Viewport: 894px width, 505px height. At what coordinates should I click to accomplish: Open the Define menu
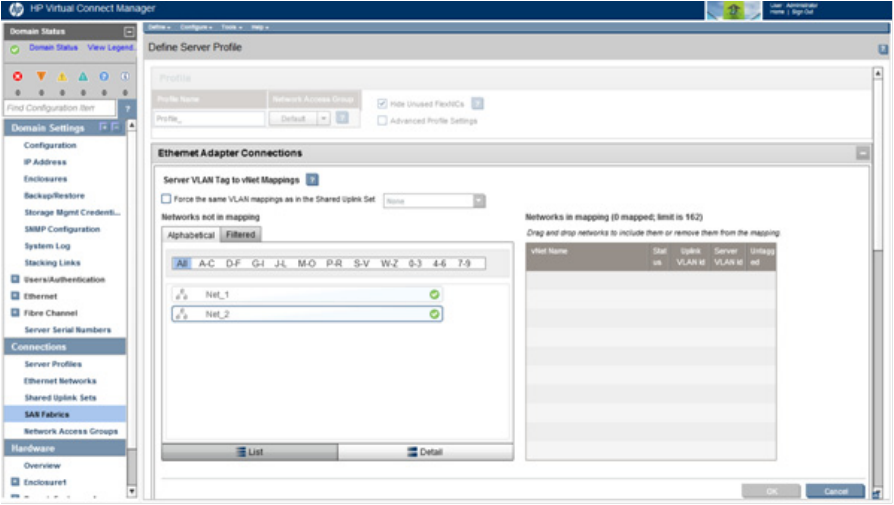[160, 27]
